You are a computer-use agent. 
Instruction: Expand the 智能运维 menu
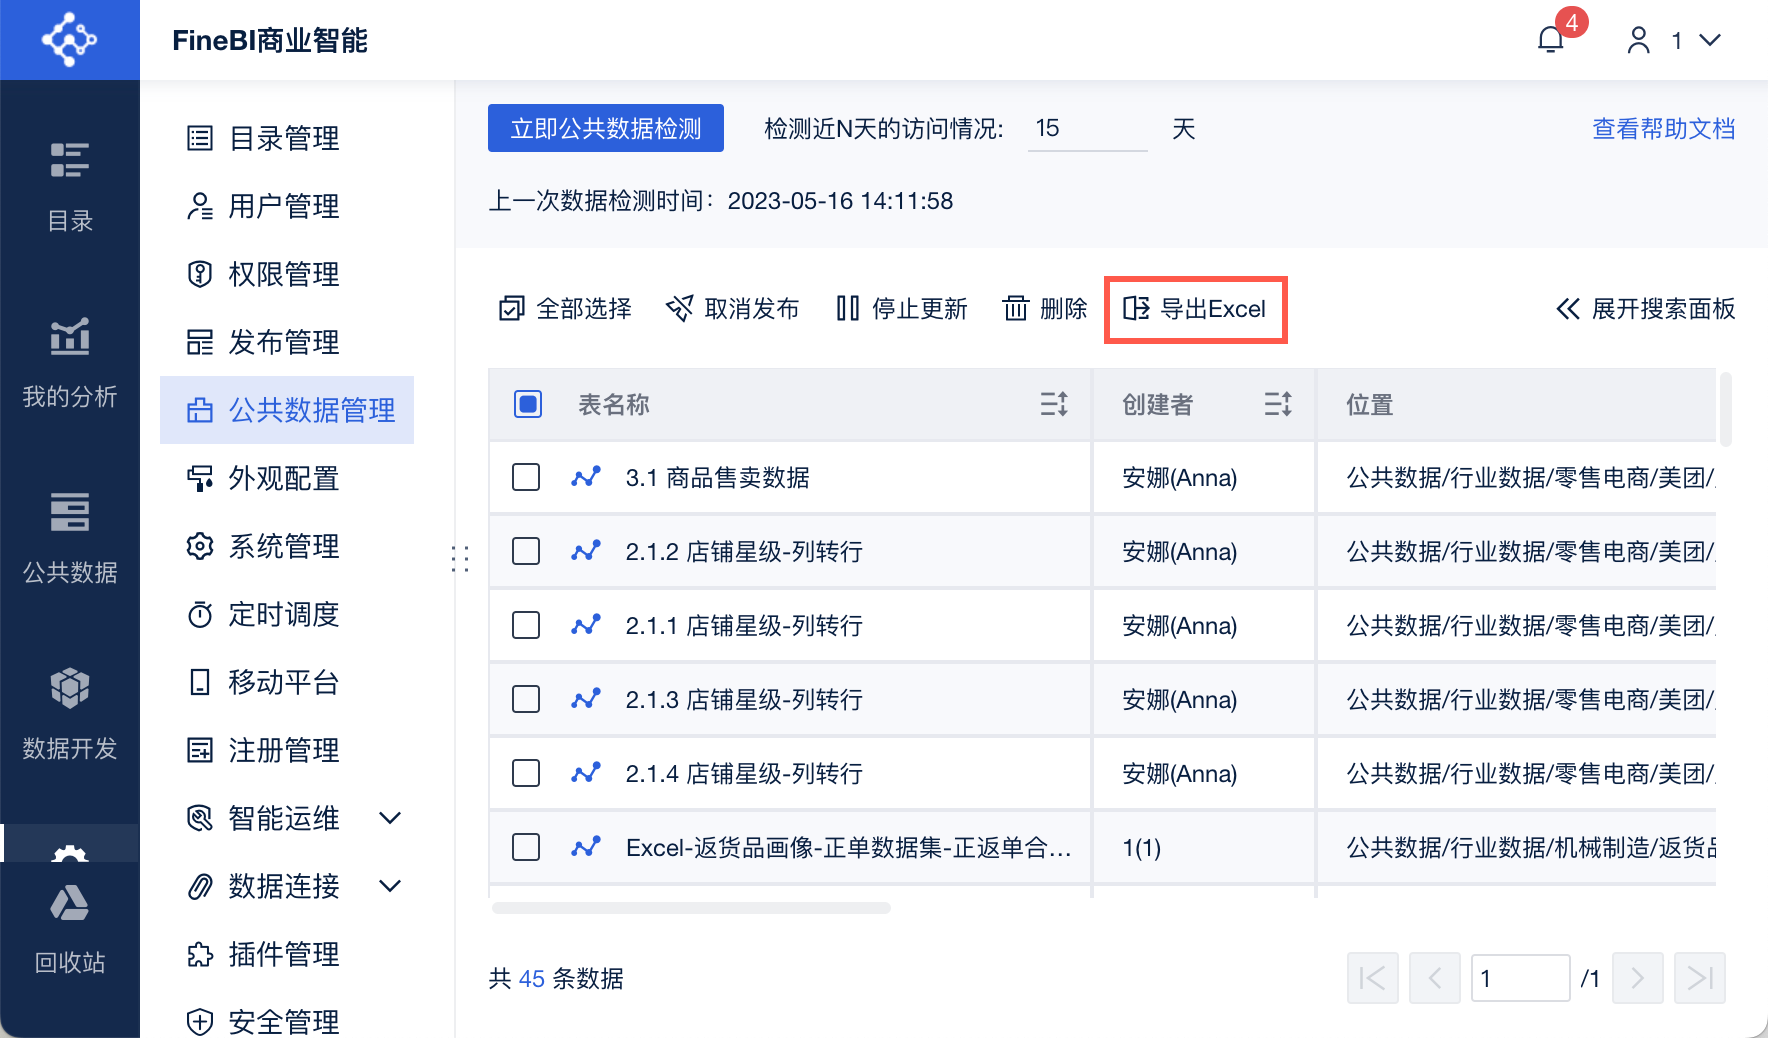tap(390, 818)
